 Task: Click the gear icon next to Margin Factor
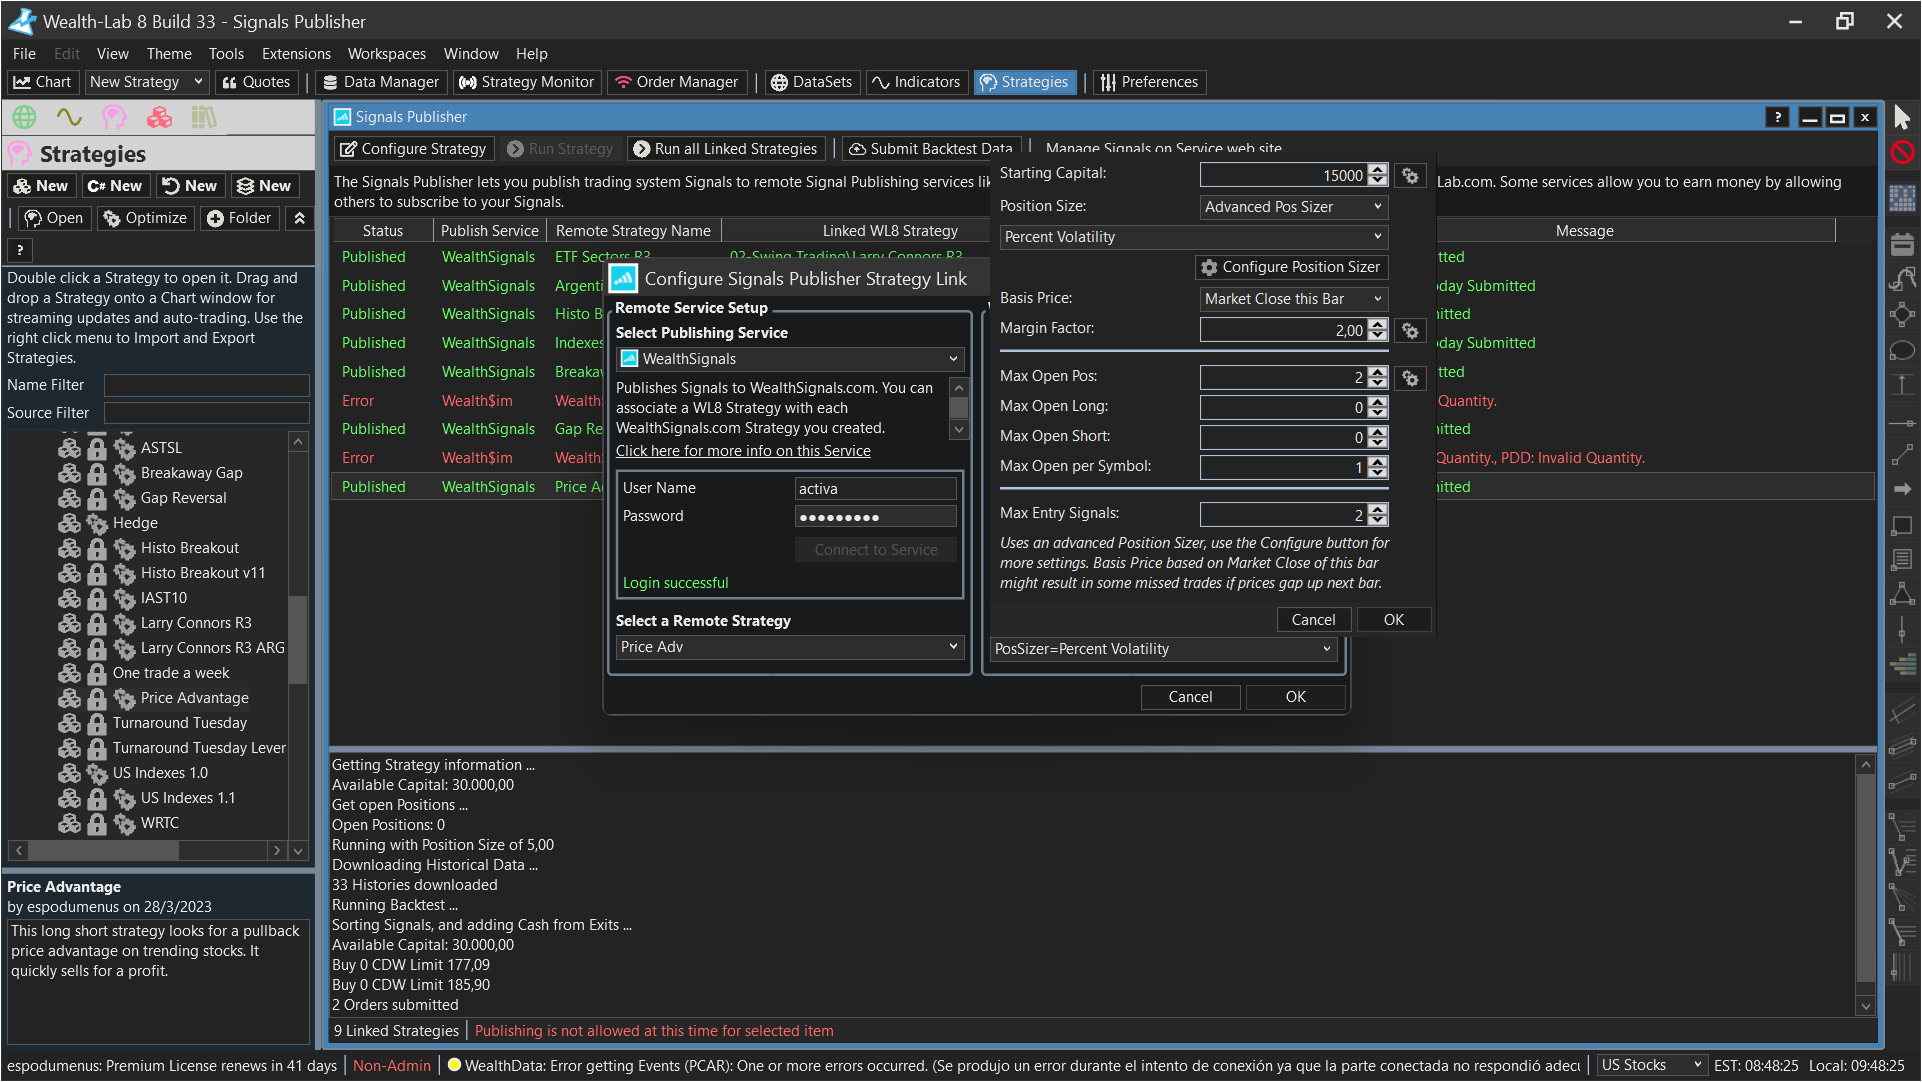pos(1410,330)
